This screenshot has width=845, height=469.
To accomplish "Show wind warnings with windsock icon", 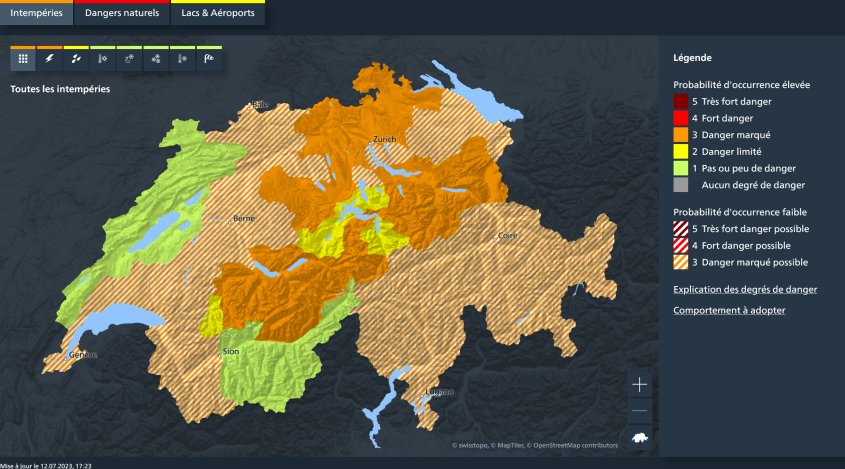I will point(209,59).
